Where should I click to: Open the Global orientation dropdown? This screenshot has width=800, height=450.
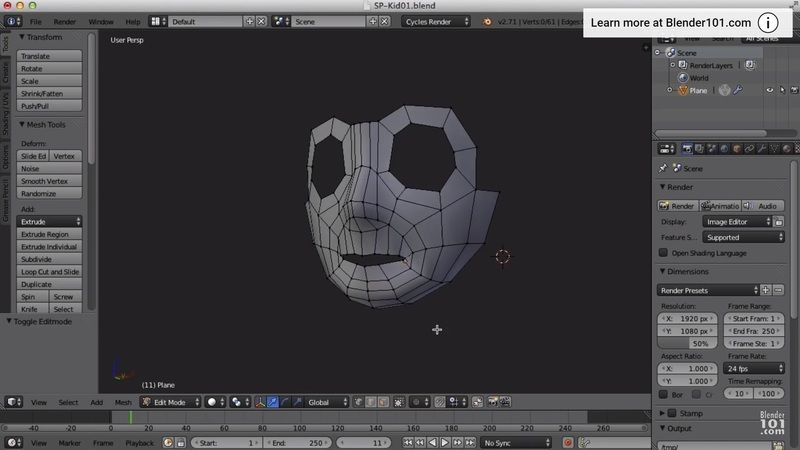click(x=327, y=402)
